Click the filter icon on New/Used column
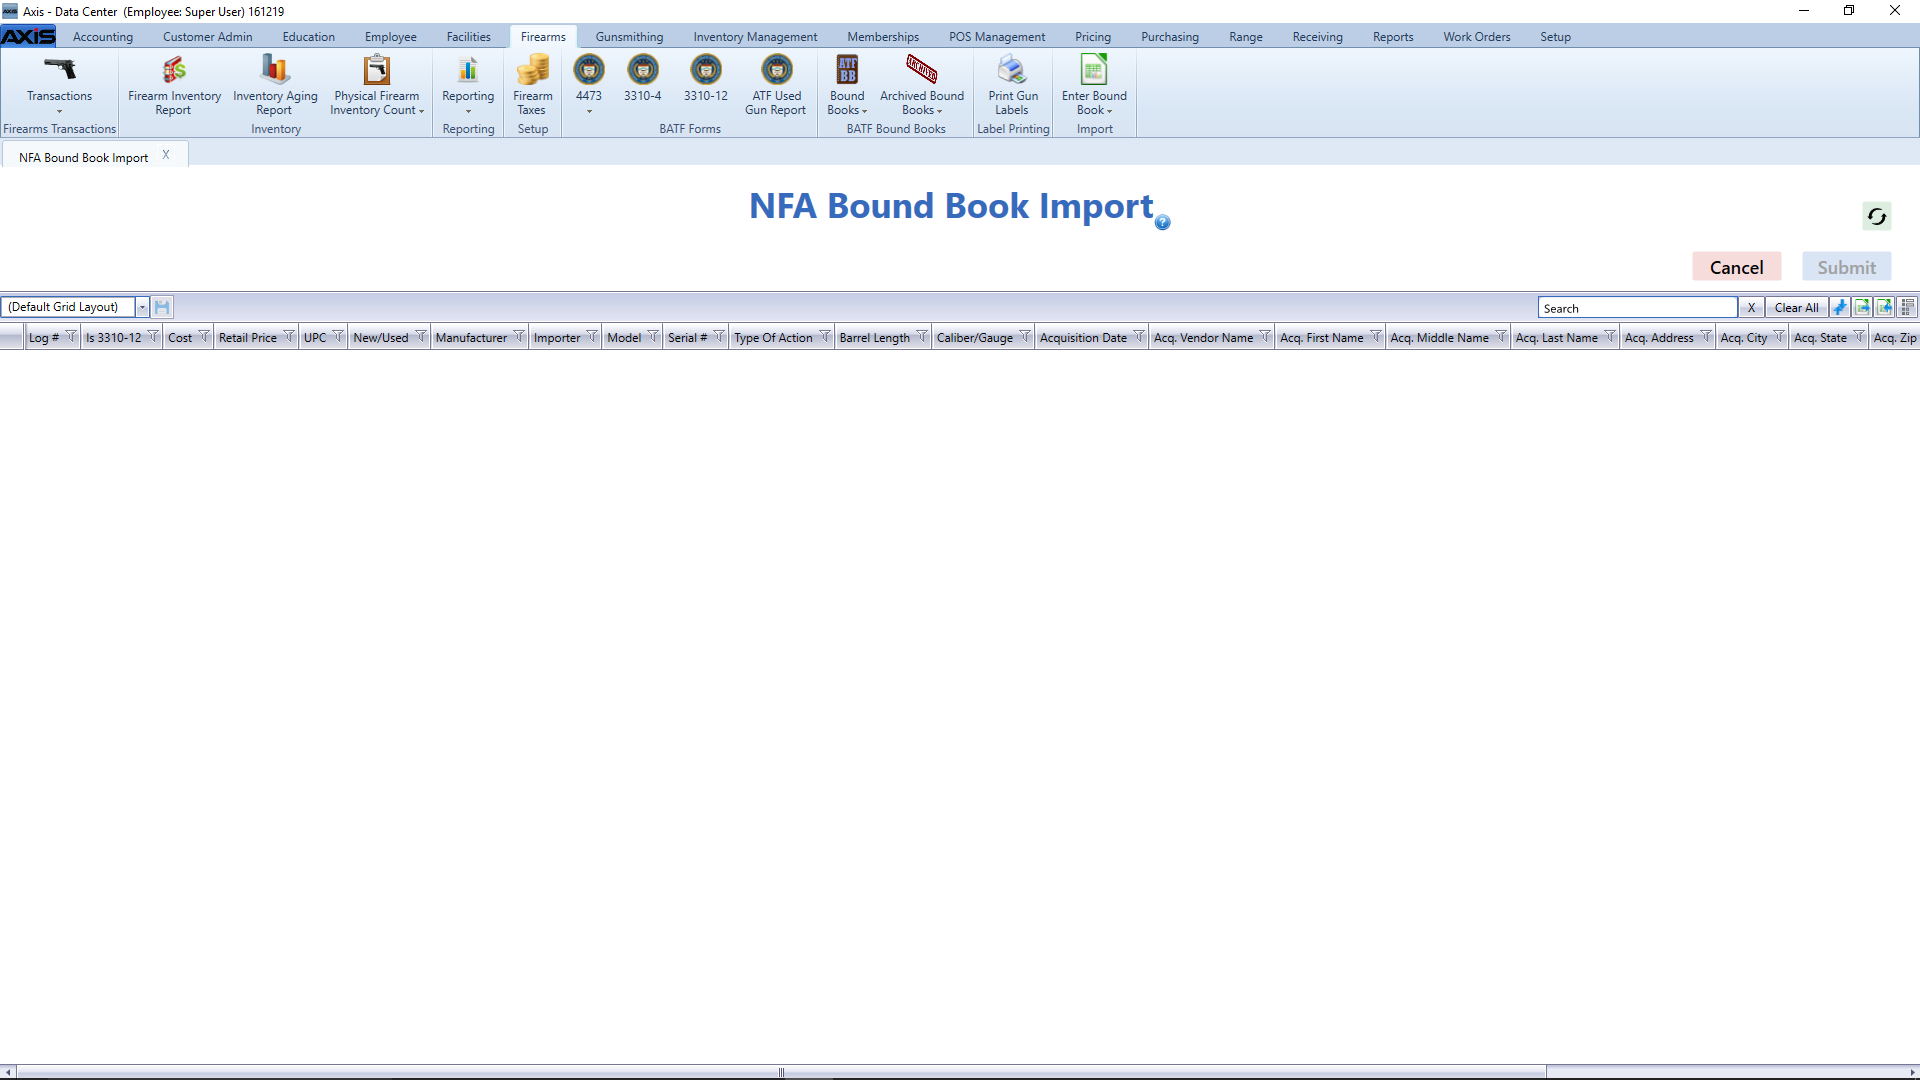1920x1080 pixels. (420, 337)
